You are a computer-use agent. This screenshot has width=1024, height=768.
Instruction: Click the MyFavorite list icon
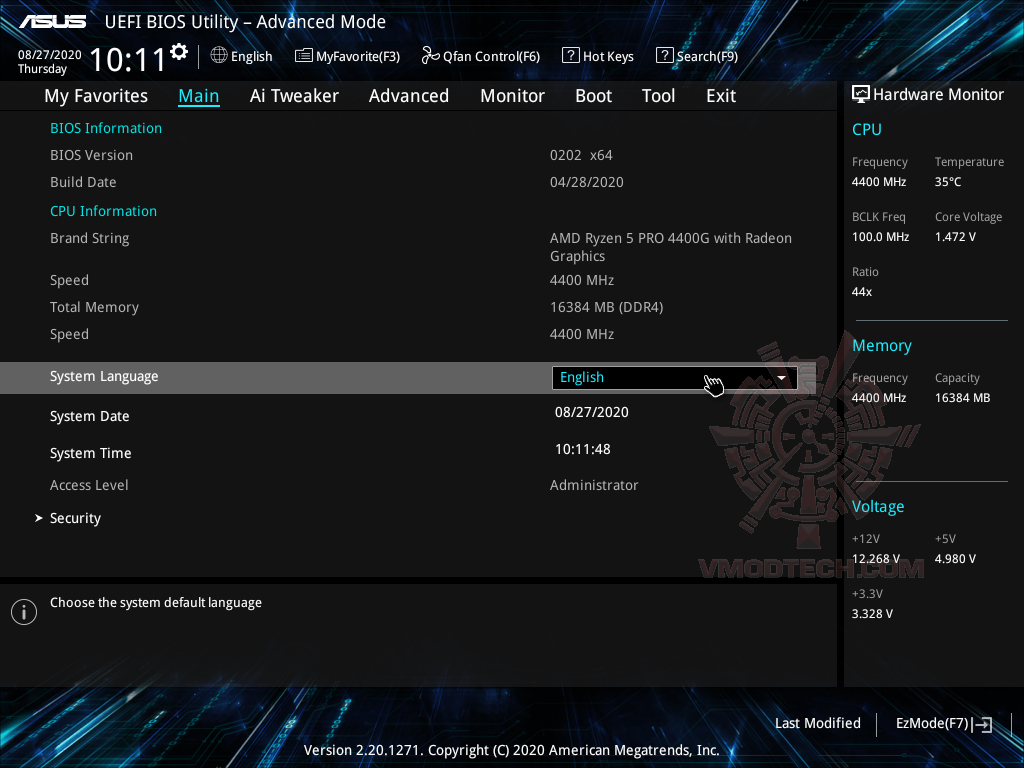(303, 56)
